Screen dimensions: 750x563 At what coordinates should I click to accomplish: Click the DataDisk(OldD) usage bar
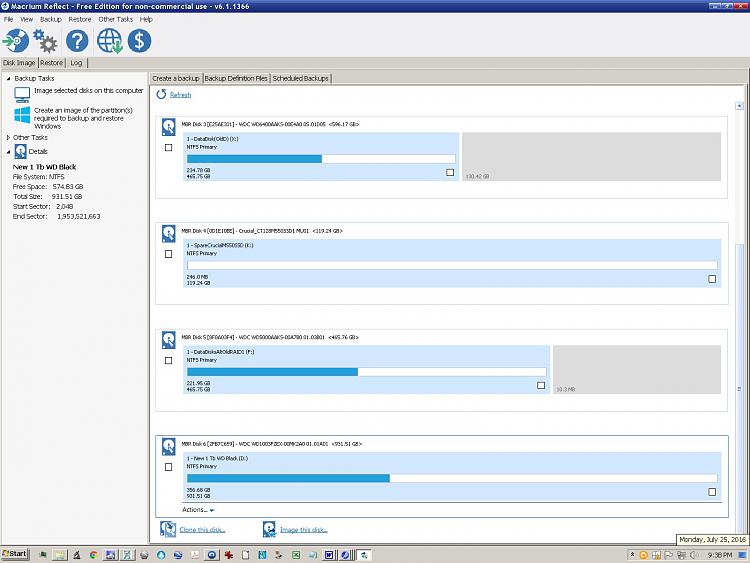[x=321, y=159]
